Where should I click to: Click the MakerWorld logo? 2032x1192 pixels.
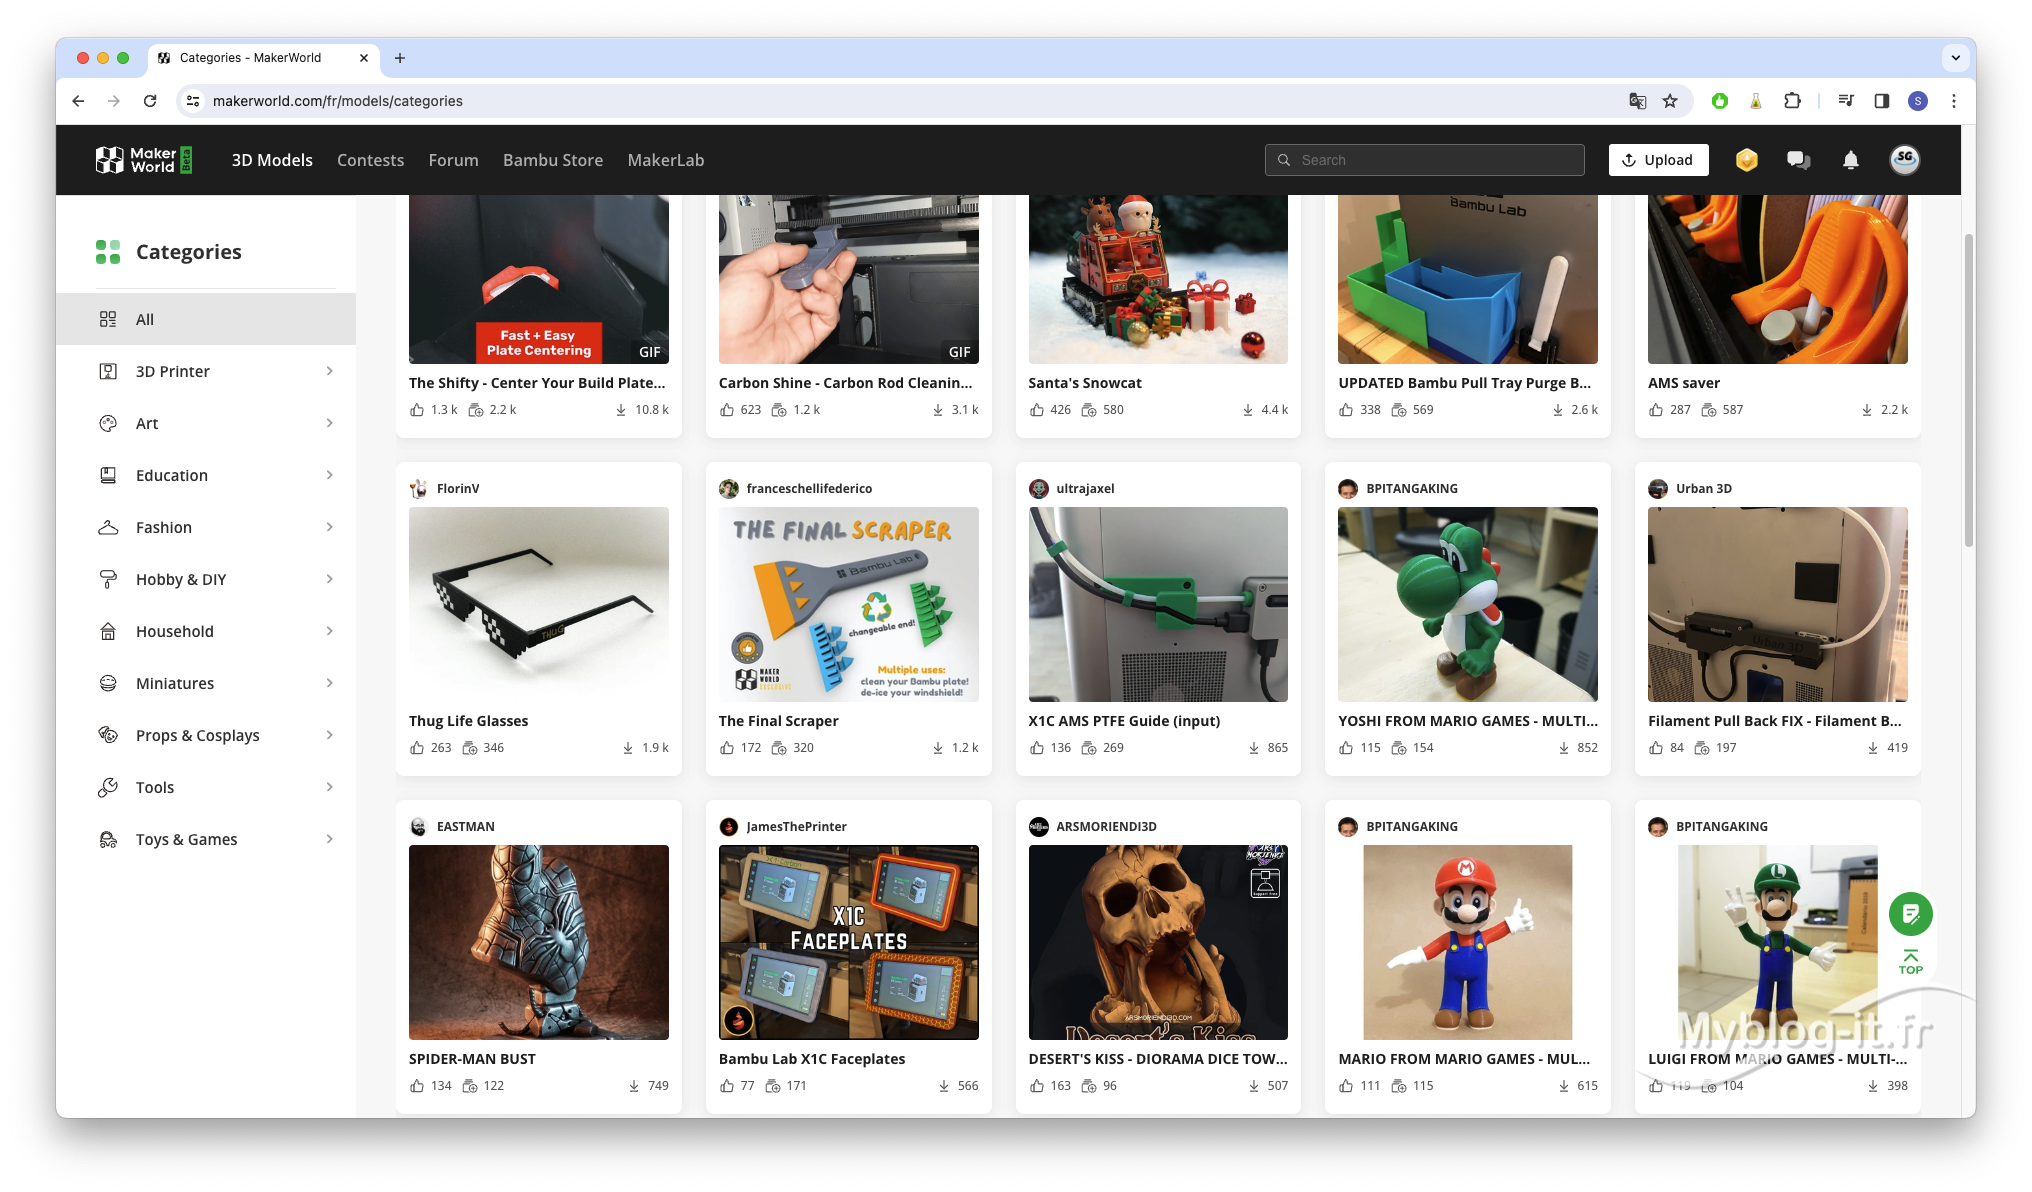coord(143,160)
